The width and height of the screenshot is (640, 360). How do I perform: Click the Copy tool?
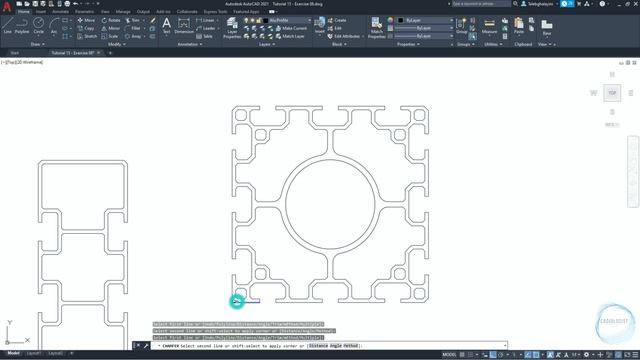(86, 28)
